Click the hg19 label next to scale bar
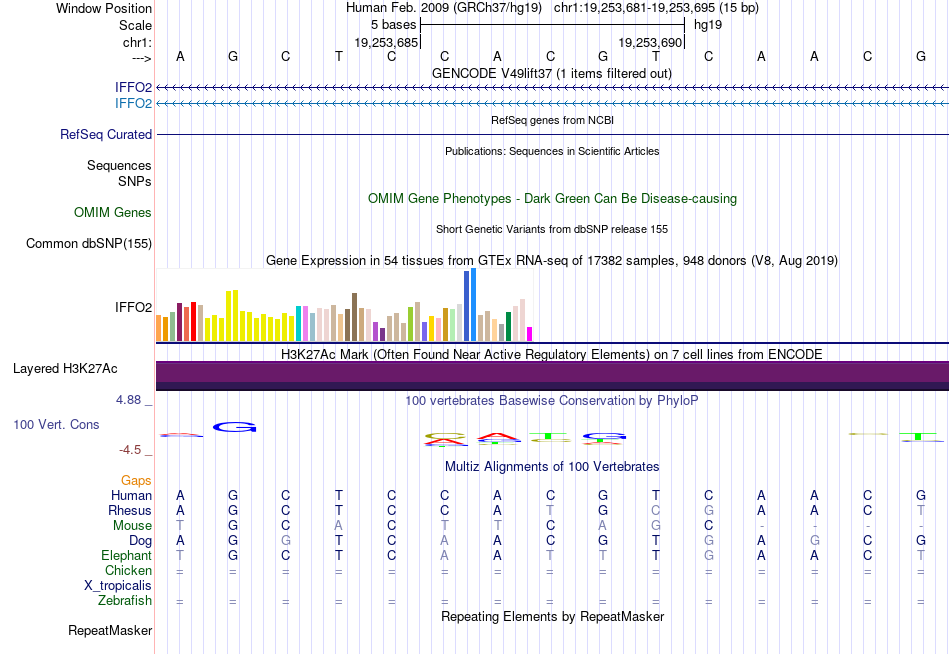Viewport: 950px width, 654px height. pyautogui.click(x=708, y=25)
